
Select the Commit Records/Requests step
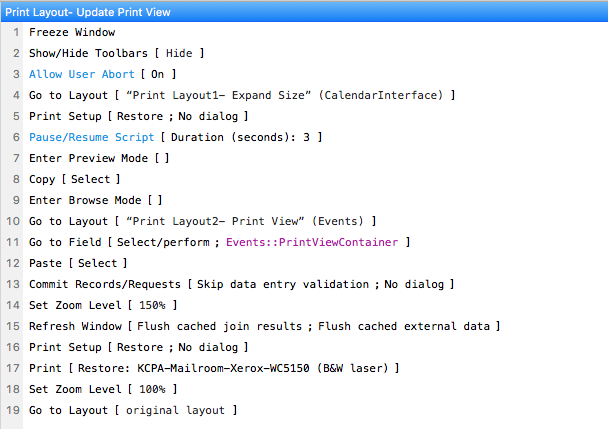pos(241,284)
